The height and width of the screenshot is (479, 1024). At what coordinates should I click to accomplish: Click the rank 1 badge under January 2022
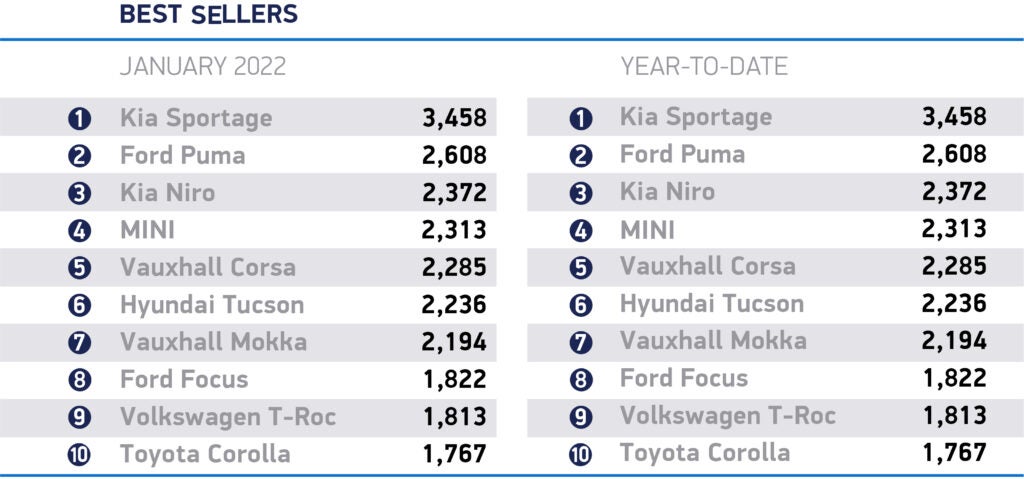(81, 119)
